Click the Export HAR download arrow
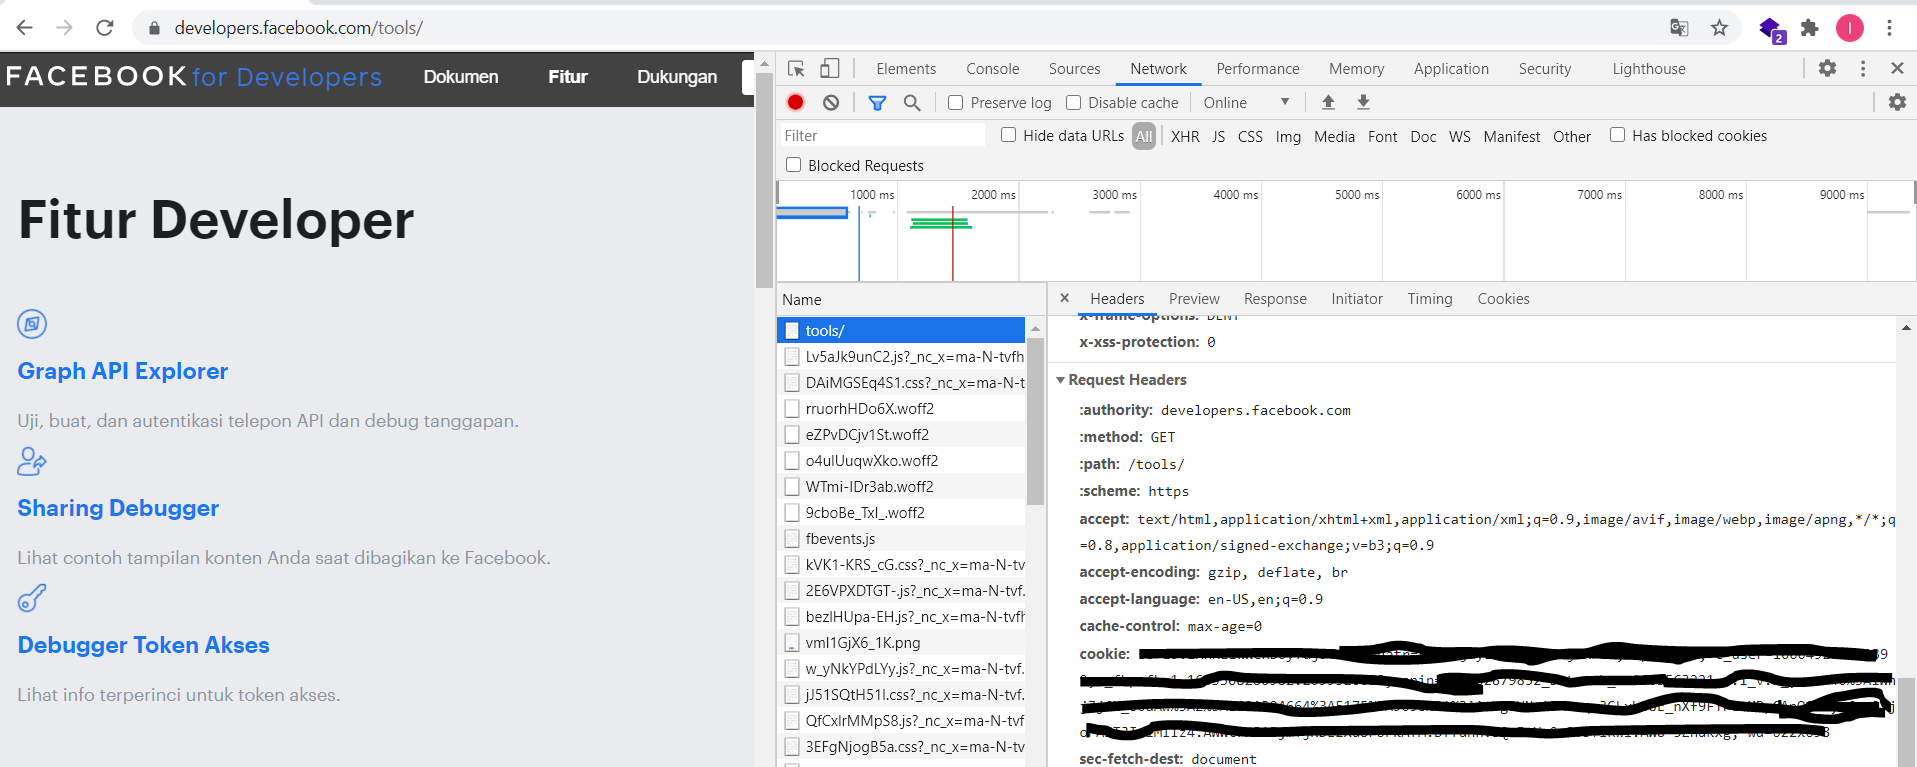Viewport: 1917px width, 767px height. click(x=1363, y=102)
